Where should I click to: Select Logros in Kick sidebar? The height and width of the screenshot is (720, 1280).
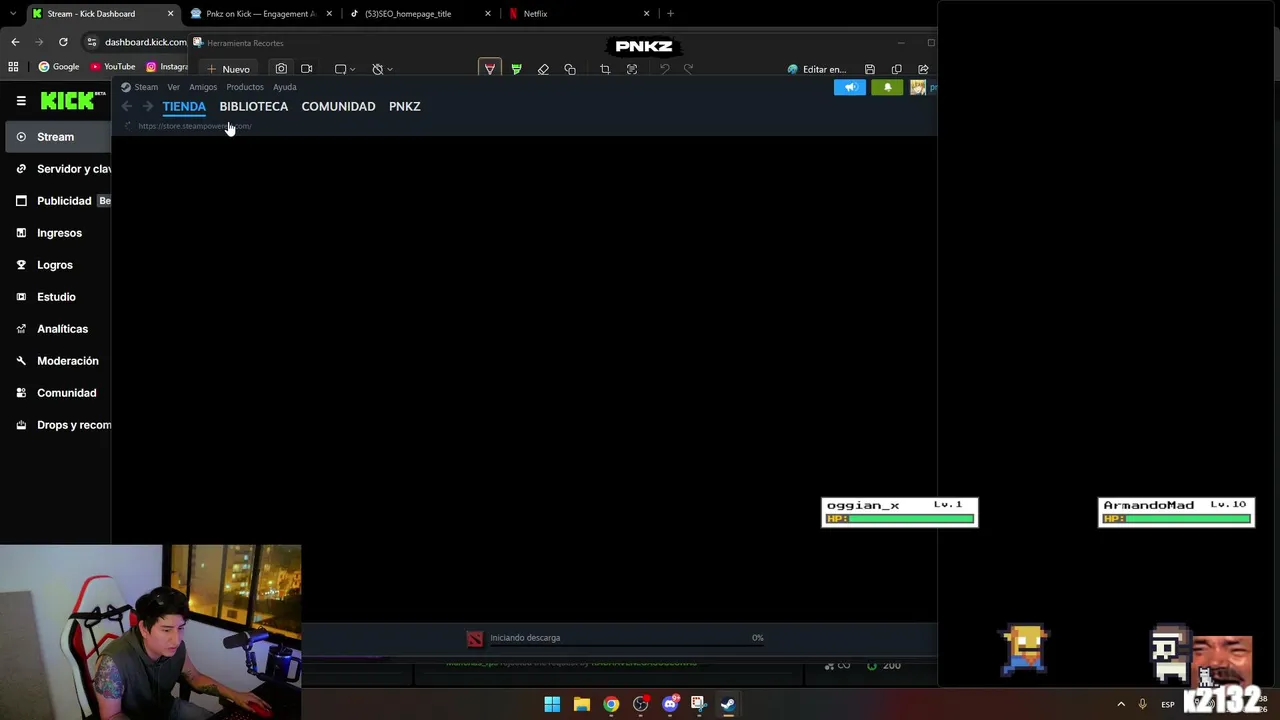tap(58, 265)
